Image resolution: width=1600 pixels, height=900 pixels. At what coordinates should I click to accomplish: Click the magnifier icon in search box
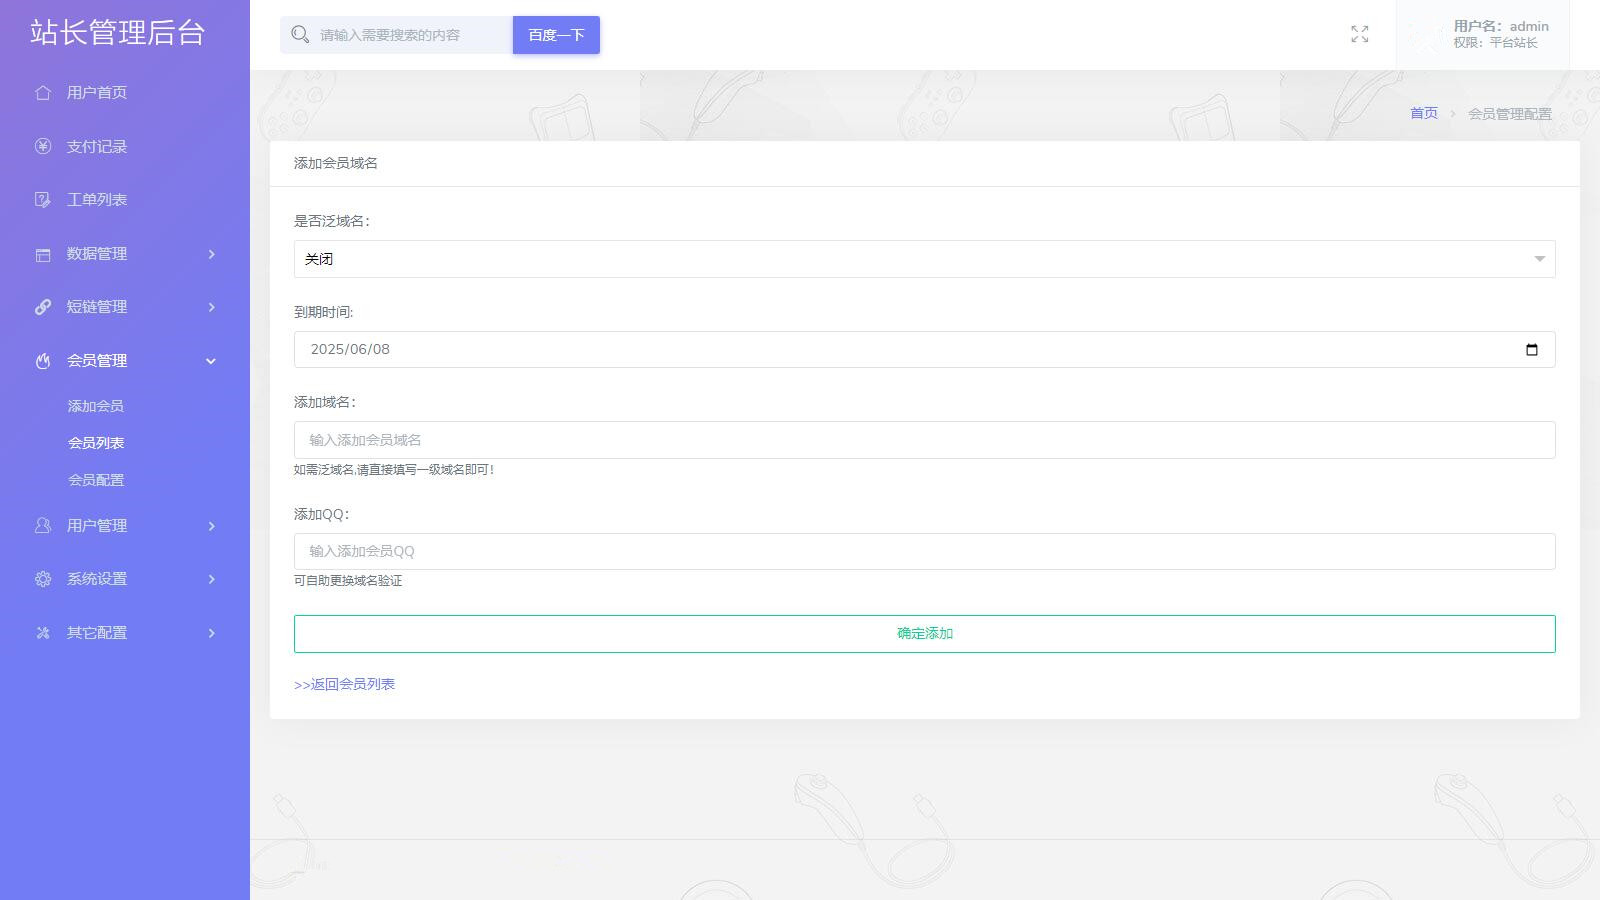300,35
